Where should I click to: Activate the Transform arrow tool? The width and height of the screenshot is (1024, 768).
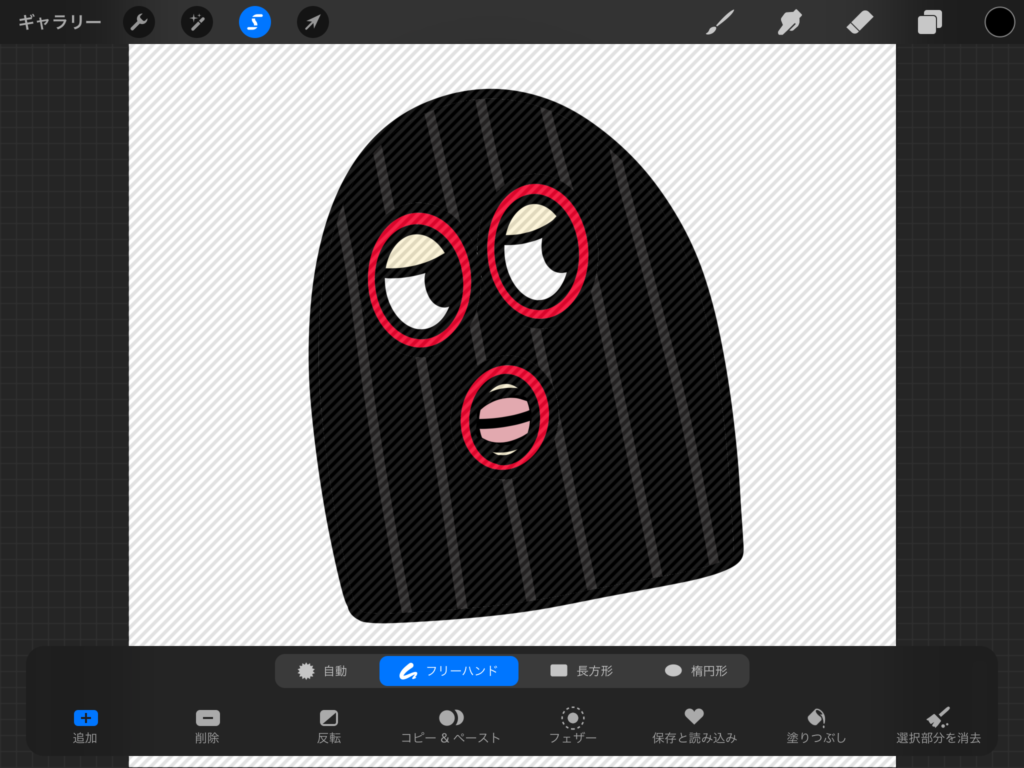(313, 22)
